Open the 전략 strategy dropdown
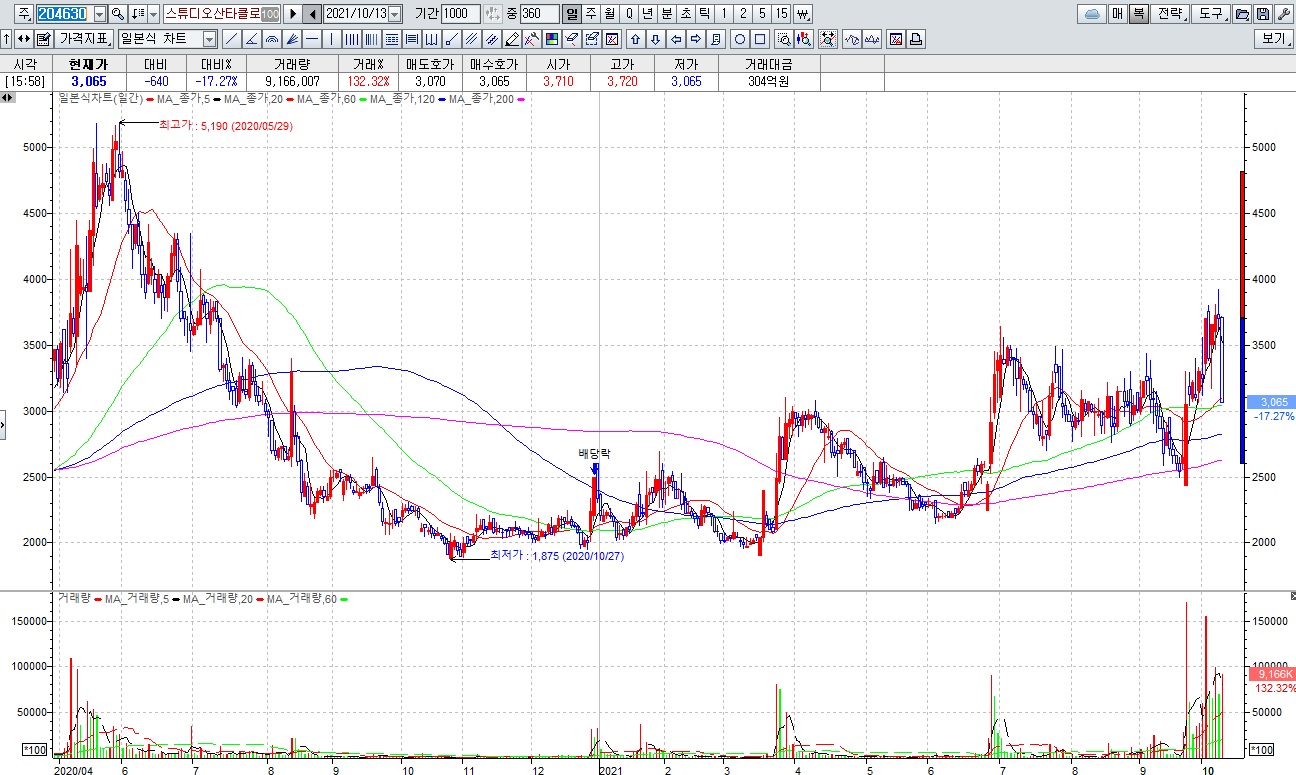The height and width of the screenshot is (775, 1296). 1169,14
